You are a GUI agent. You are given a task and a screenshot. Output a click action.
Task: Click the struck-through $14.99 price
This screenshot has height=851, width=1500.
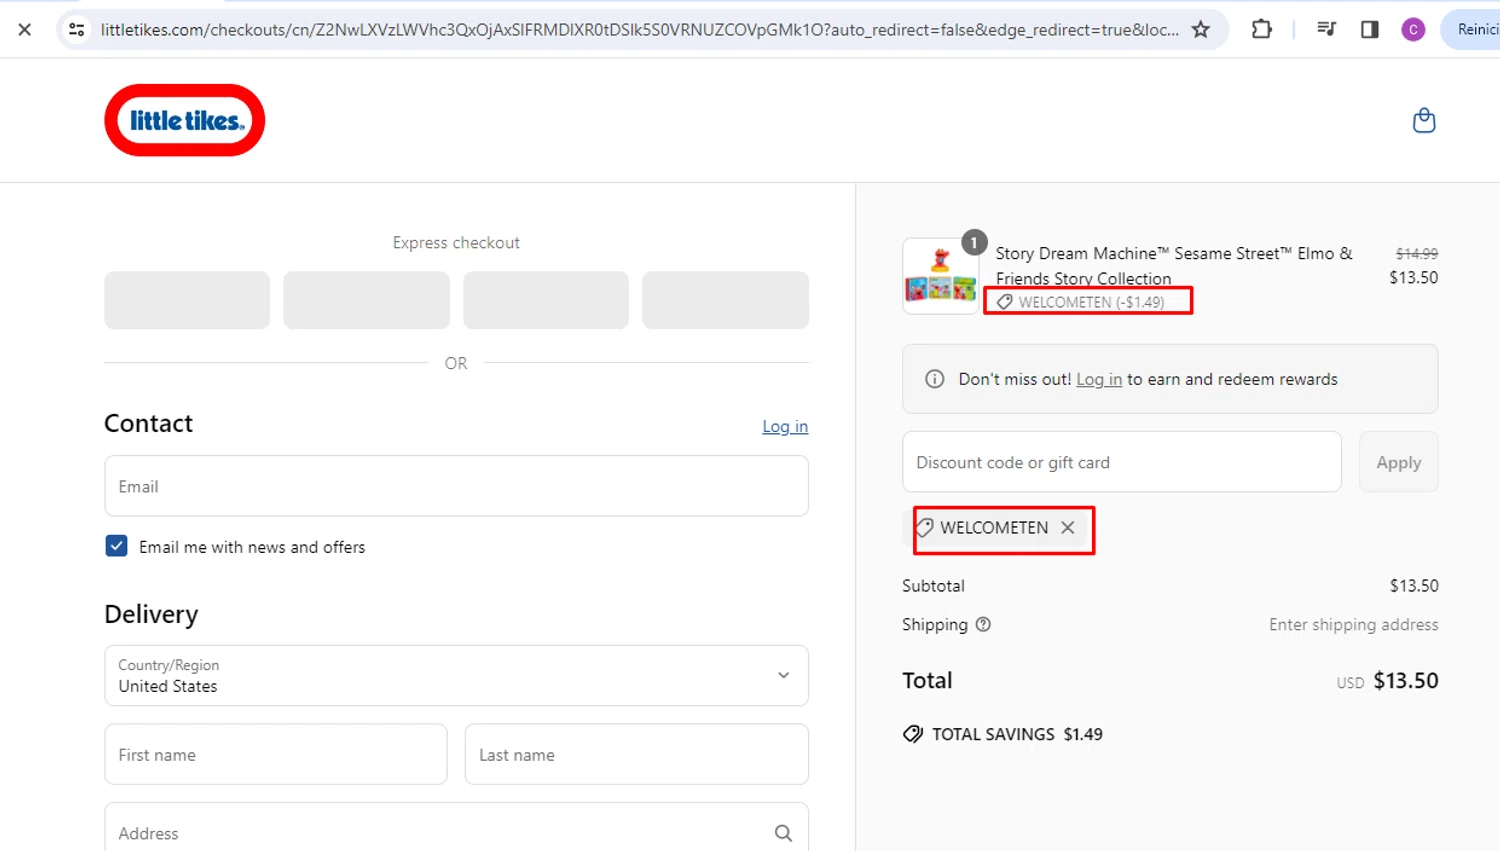click(x=1417, y=254)
